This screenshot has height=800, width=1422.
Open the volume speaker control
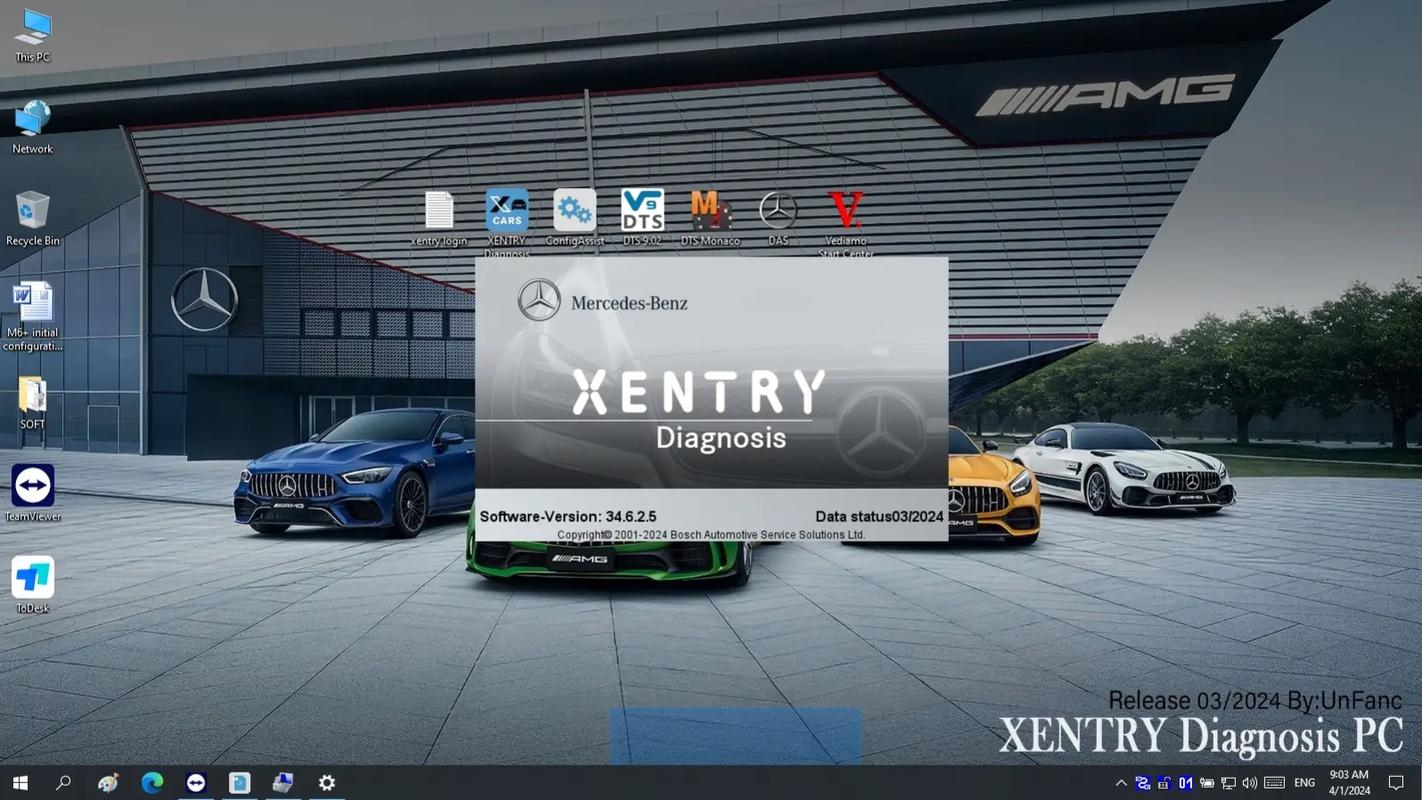(1250, 783)
